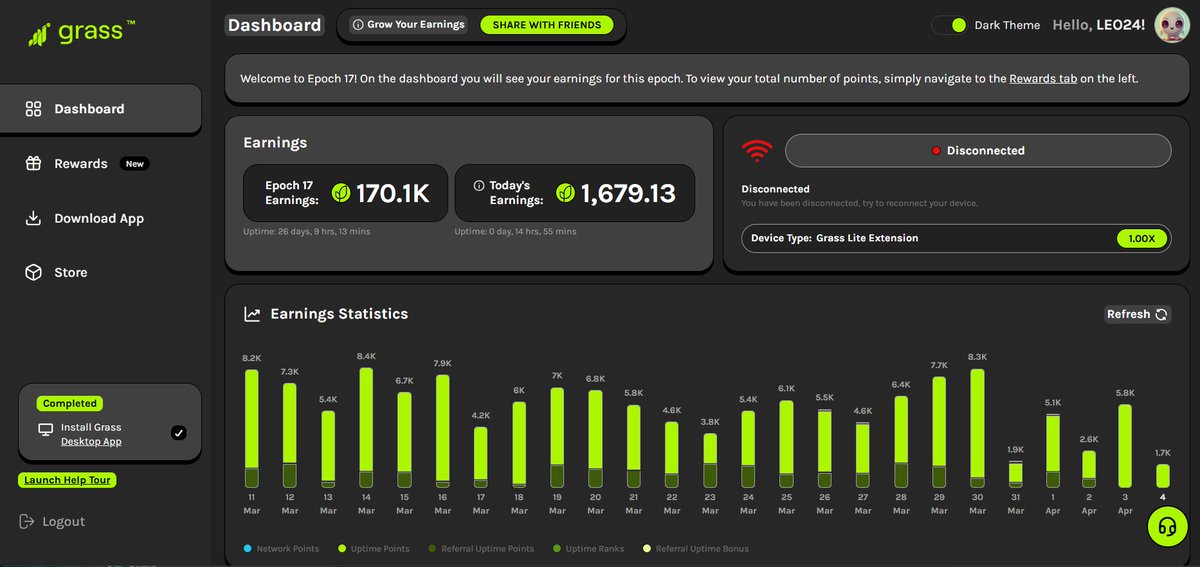Click the leaf icon beside 170.1K
Screen dimensions: 1200x567
click(x=341, y=193)
